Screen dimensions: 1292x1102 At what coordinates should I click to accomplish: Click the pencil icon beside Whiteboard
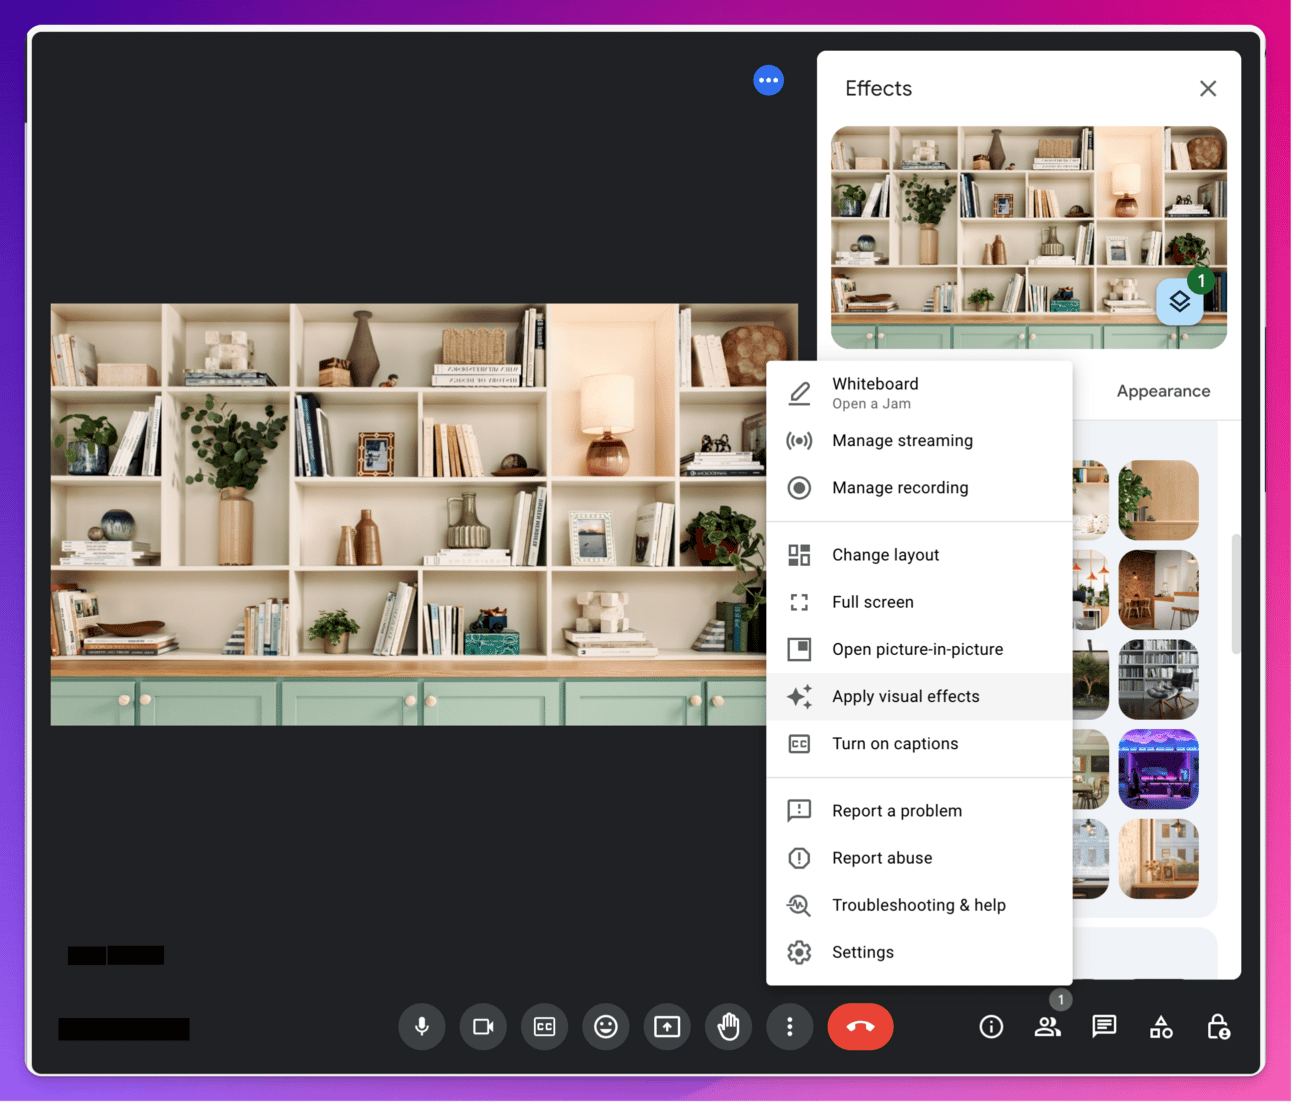coord(799,393)
